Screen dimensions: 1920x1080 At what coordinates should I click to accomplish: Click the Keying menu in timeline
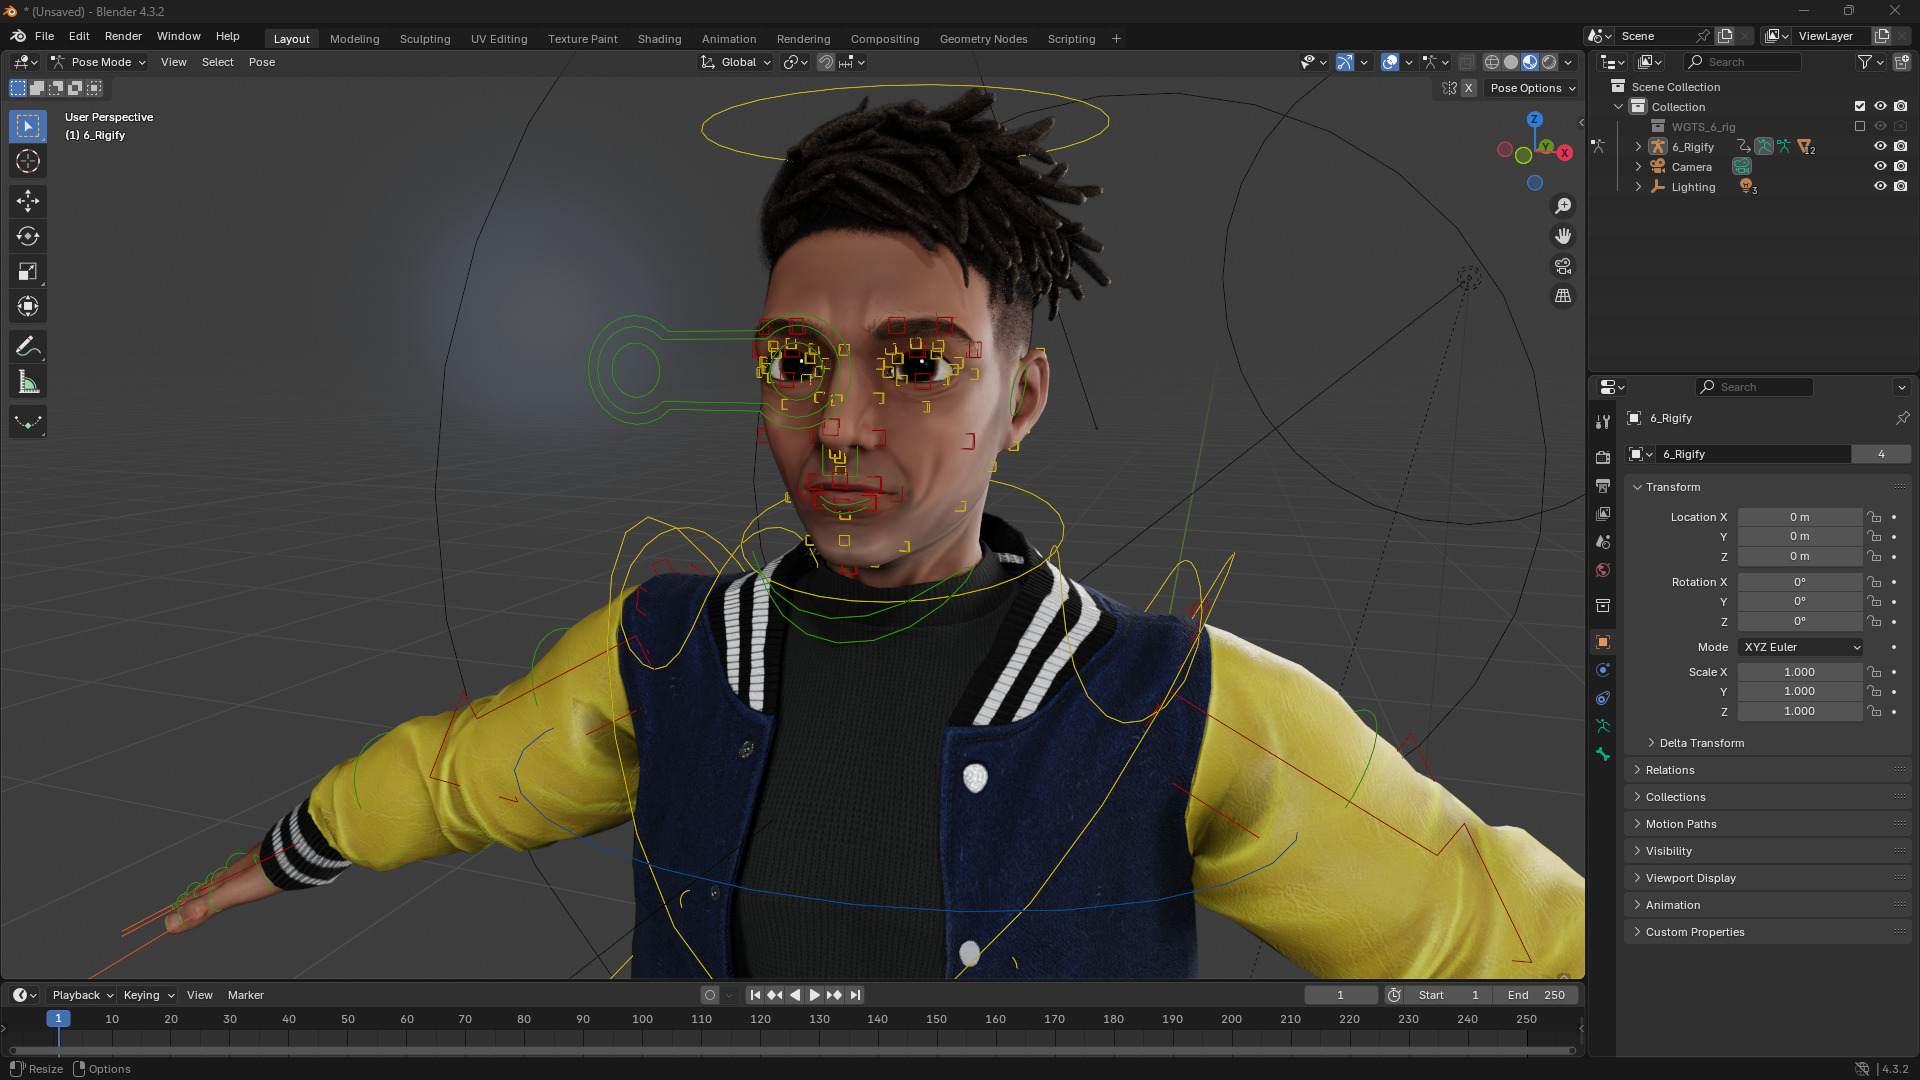point(147,995)
